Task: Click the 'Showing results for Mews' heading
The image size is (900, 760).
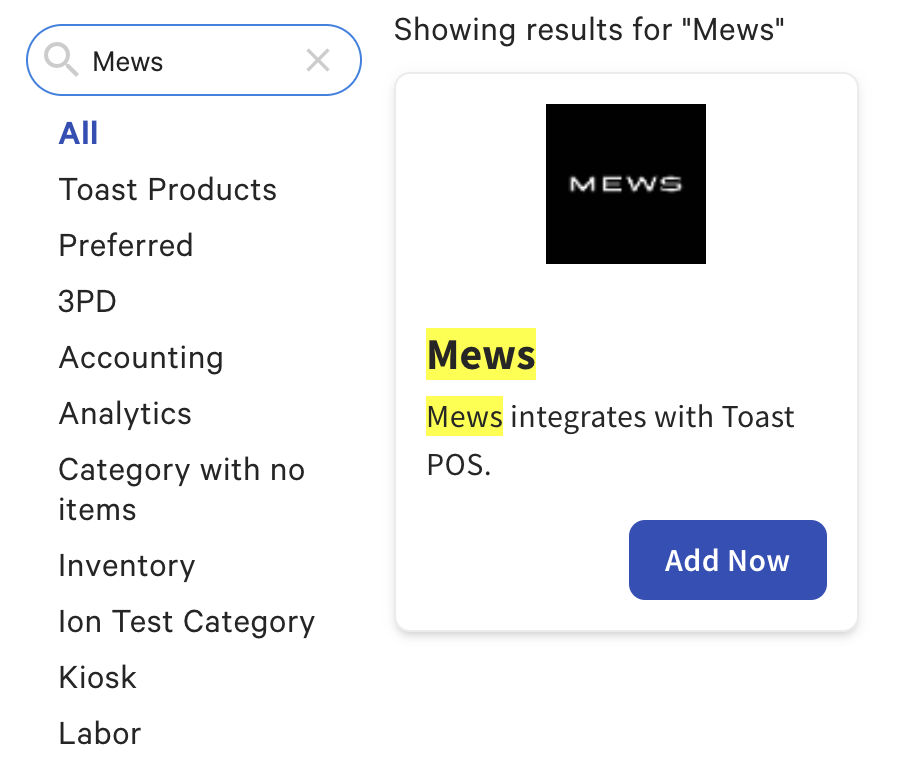Action: coord(589,30)
